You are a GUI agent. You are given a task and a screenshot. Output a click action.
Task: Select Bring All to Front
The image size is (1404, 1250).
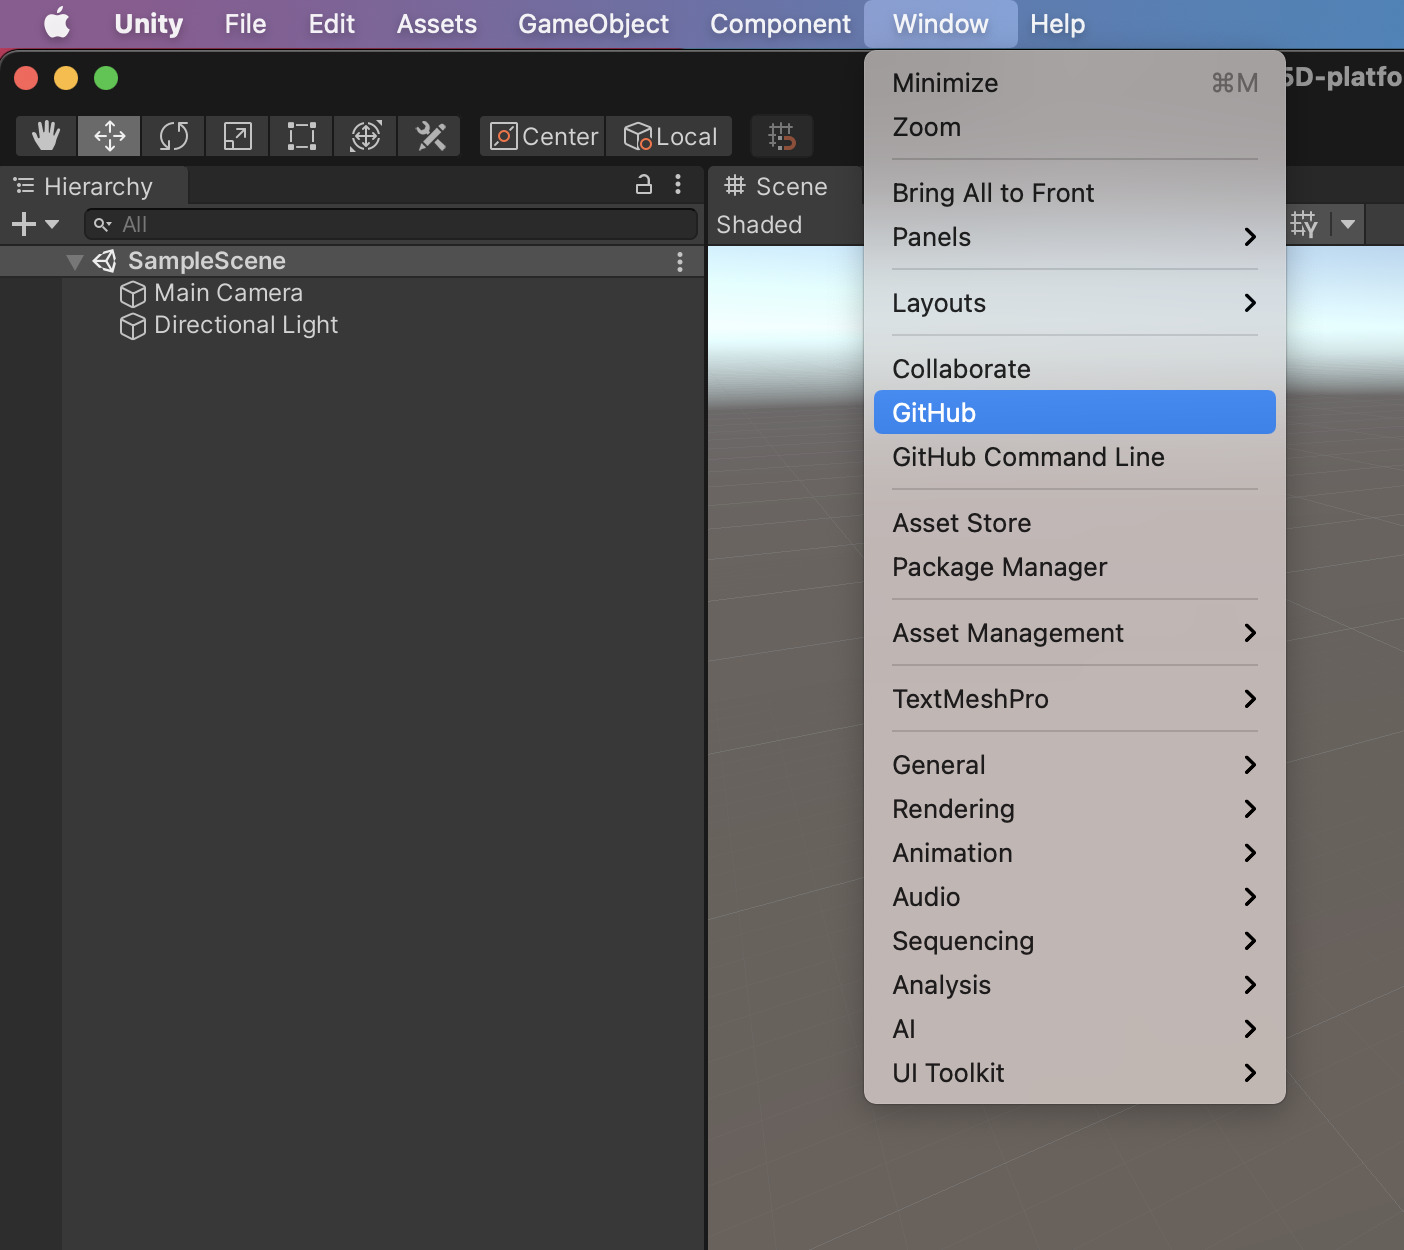[x=1074, y=193]
